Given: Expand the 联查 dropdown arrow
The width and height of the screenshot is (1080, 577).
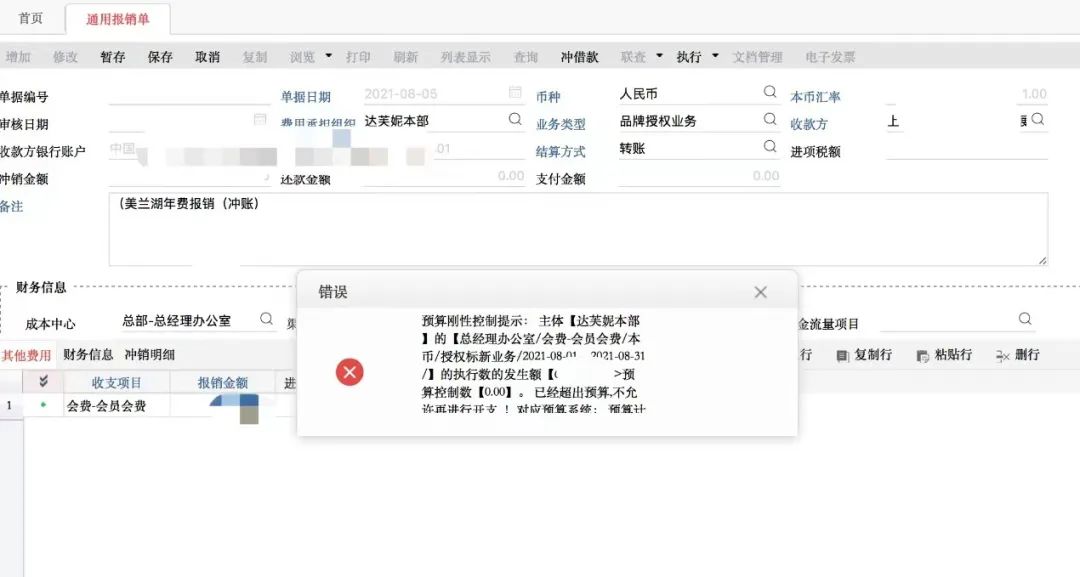Looking at the screenshot, I should 659,56.
